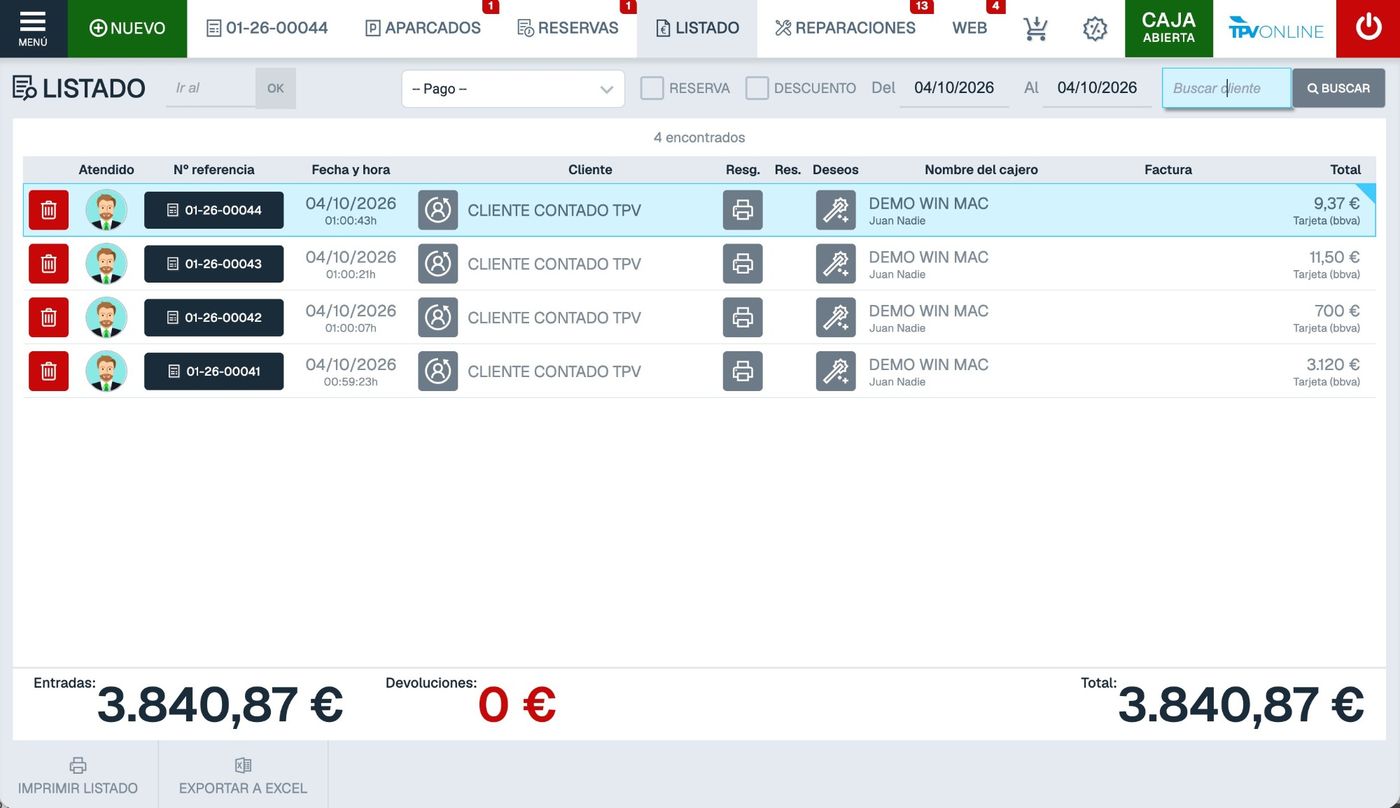Focus the Buscar cliente search field
The image size is (1400, 808).
[x=1227, y=88]
